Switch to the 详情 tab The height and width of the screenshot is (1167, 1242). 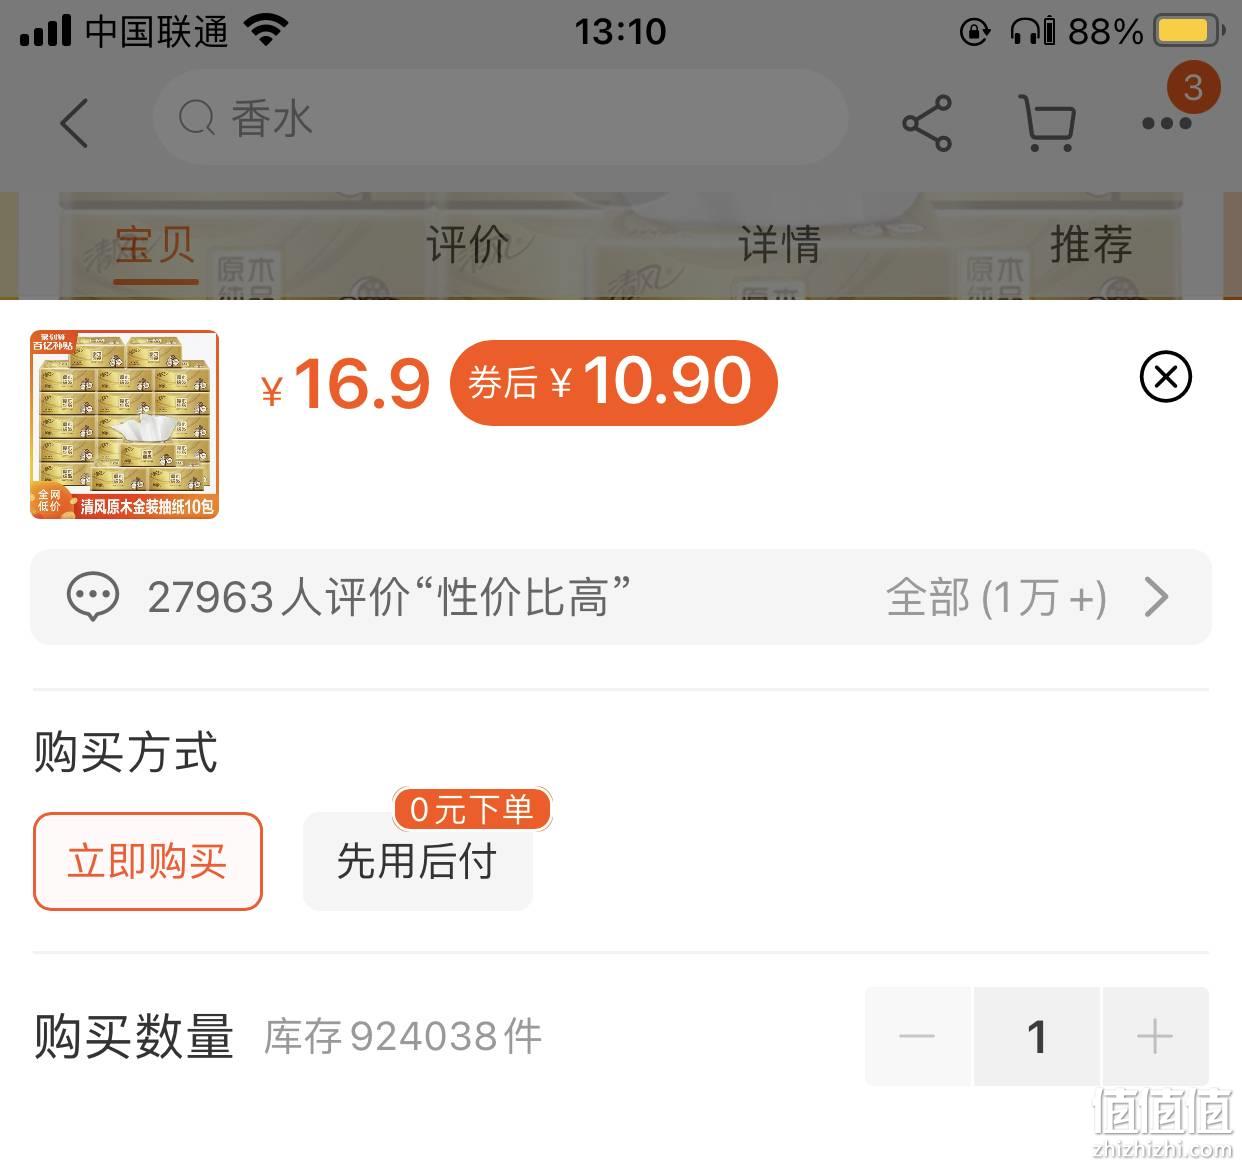click(x=779, y=244)
